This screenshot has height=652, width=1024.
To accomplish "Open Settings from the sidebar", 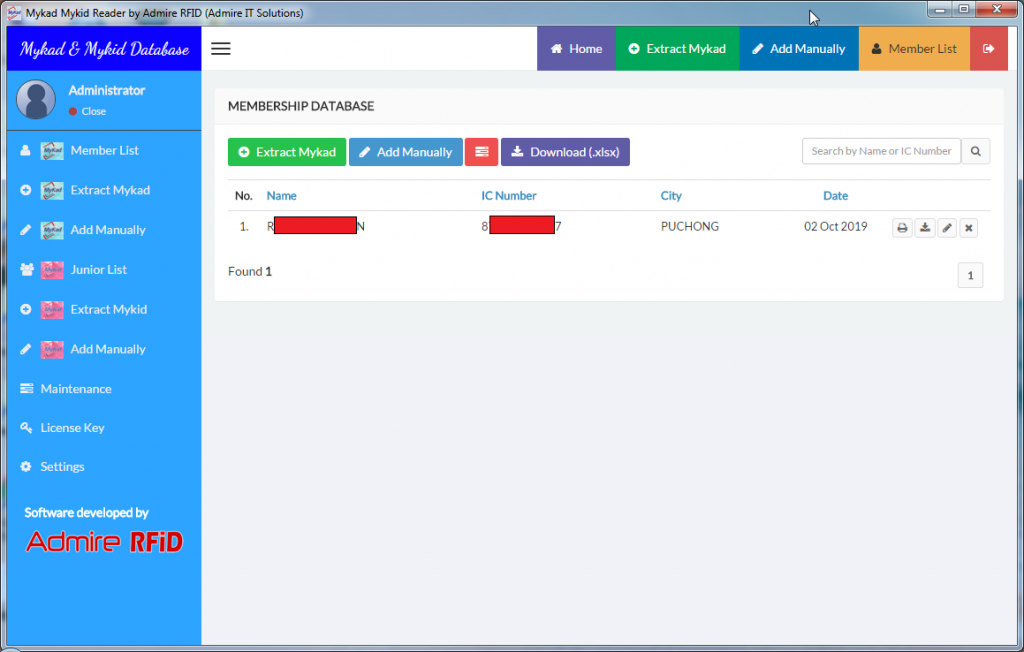I will point(62,467).
